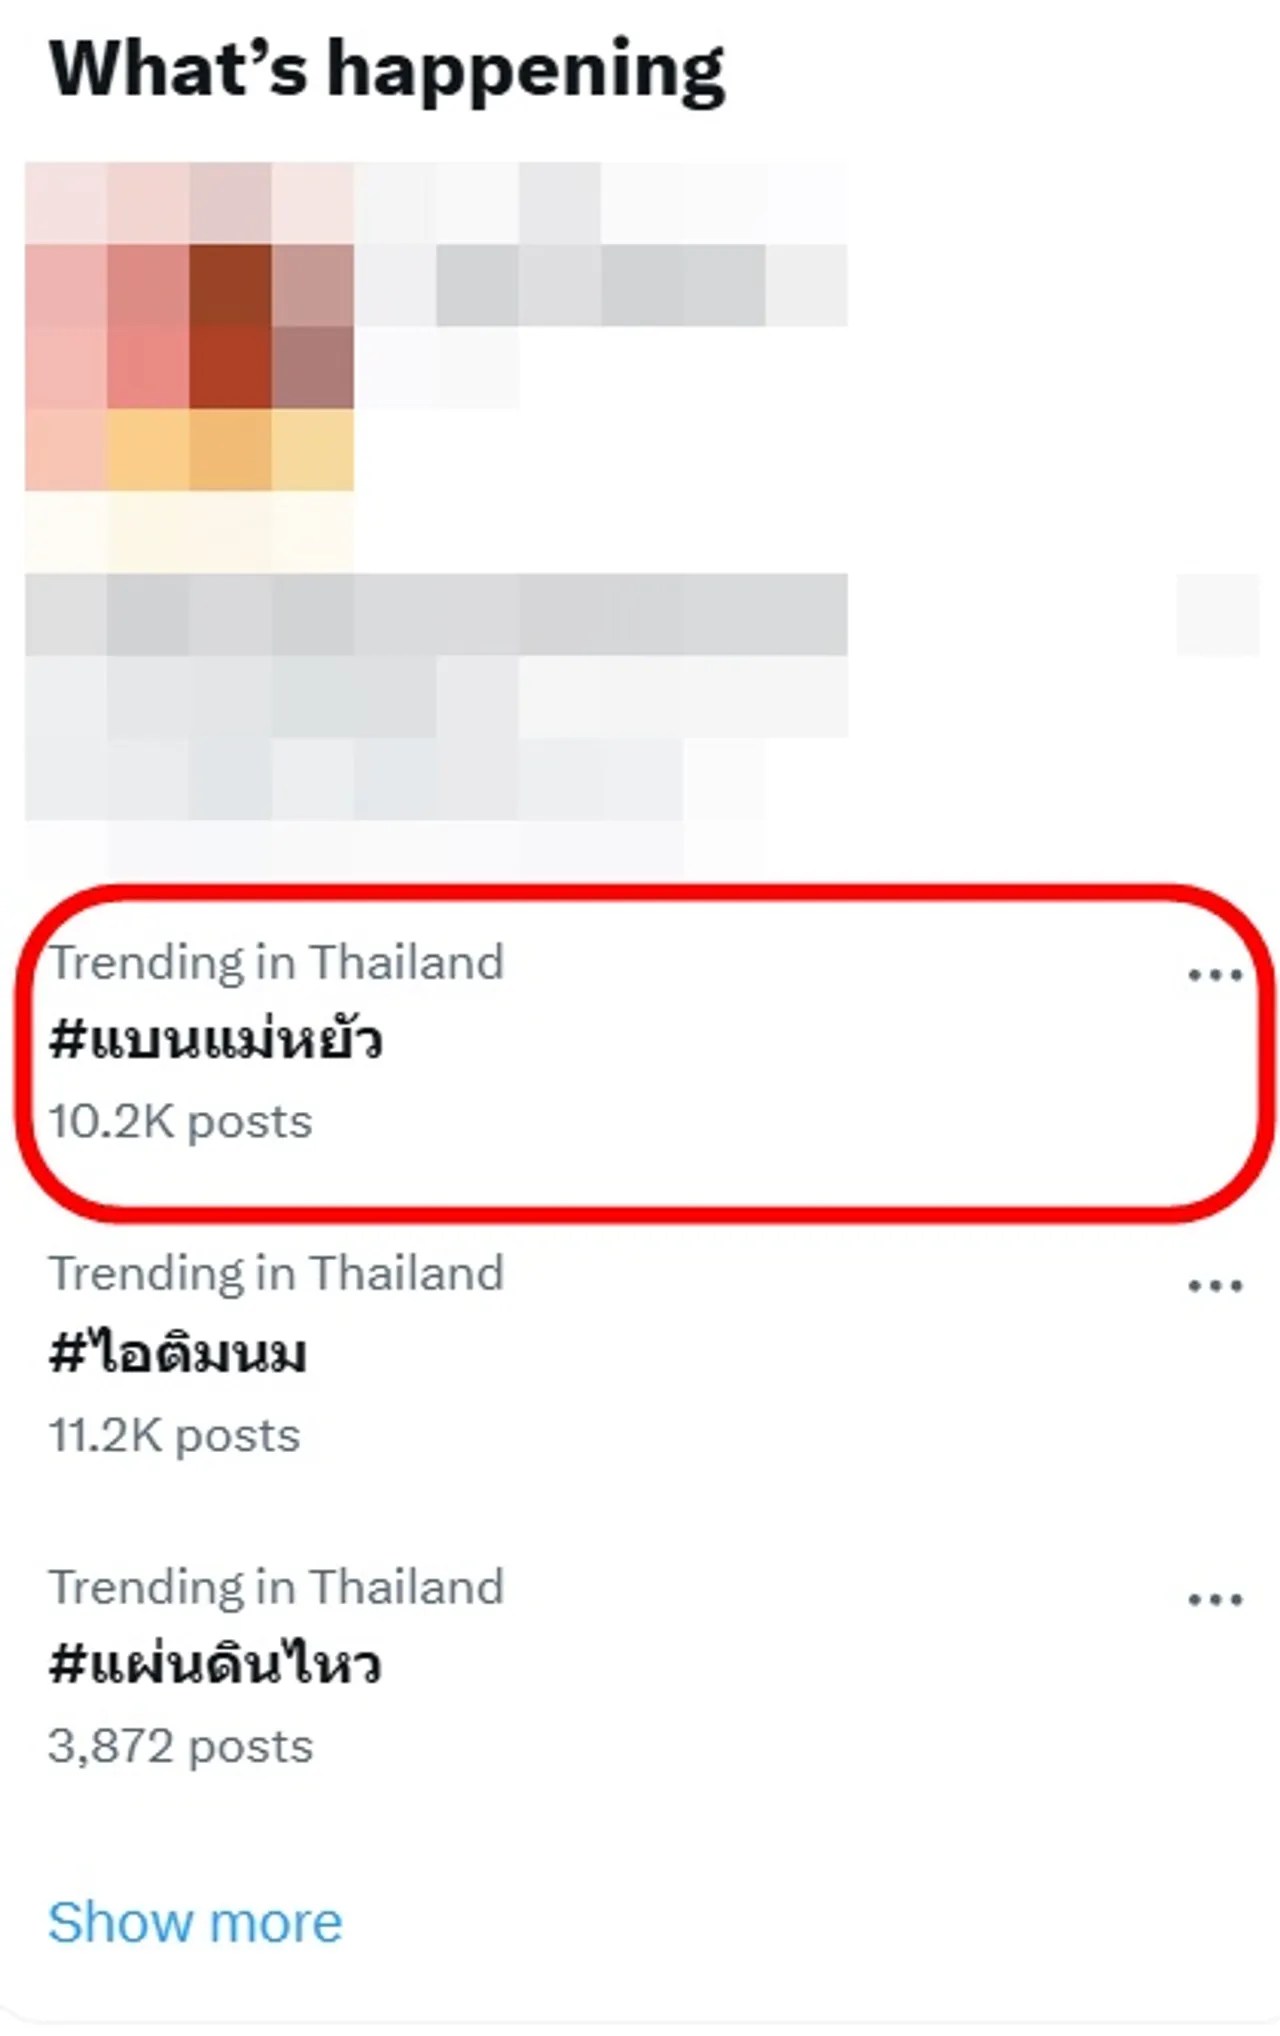Screen dimensions: 1280x2036
Task: Open more options for #แผ่นดินไหว trend
Action: tap(1214, 1599)
